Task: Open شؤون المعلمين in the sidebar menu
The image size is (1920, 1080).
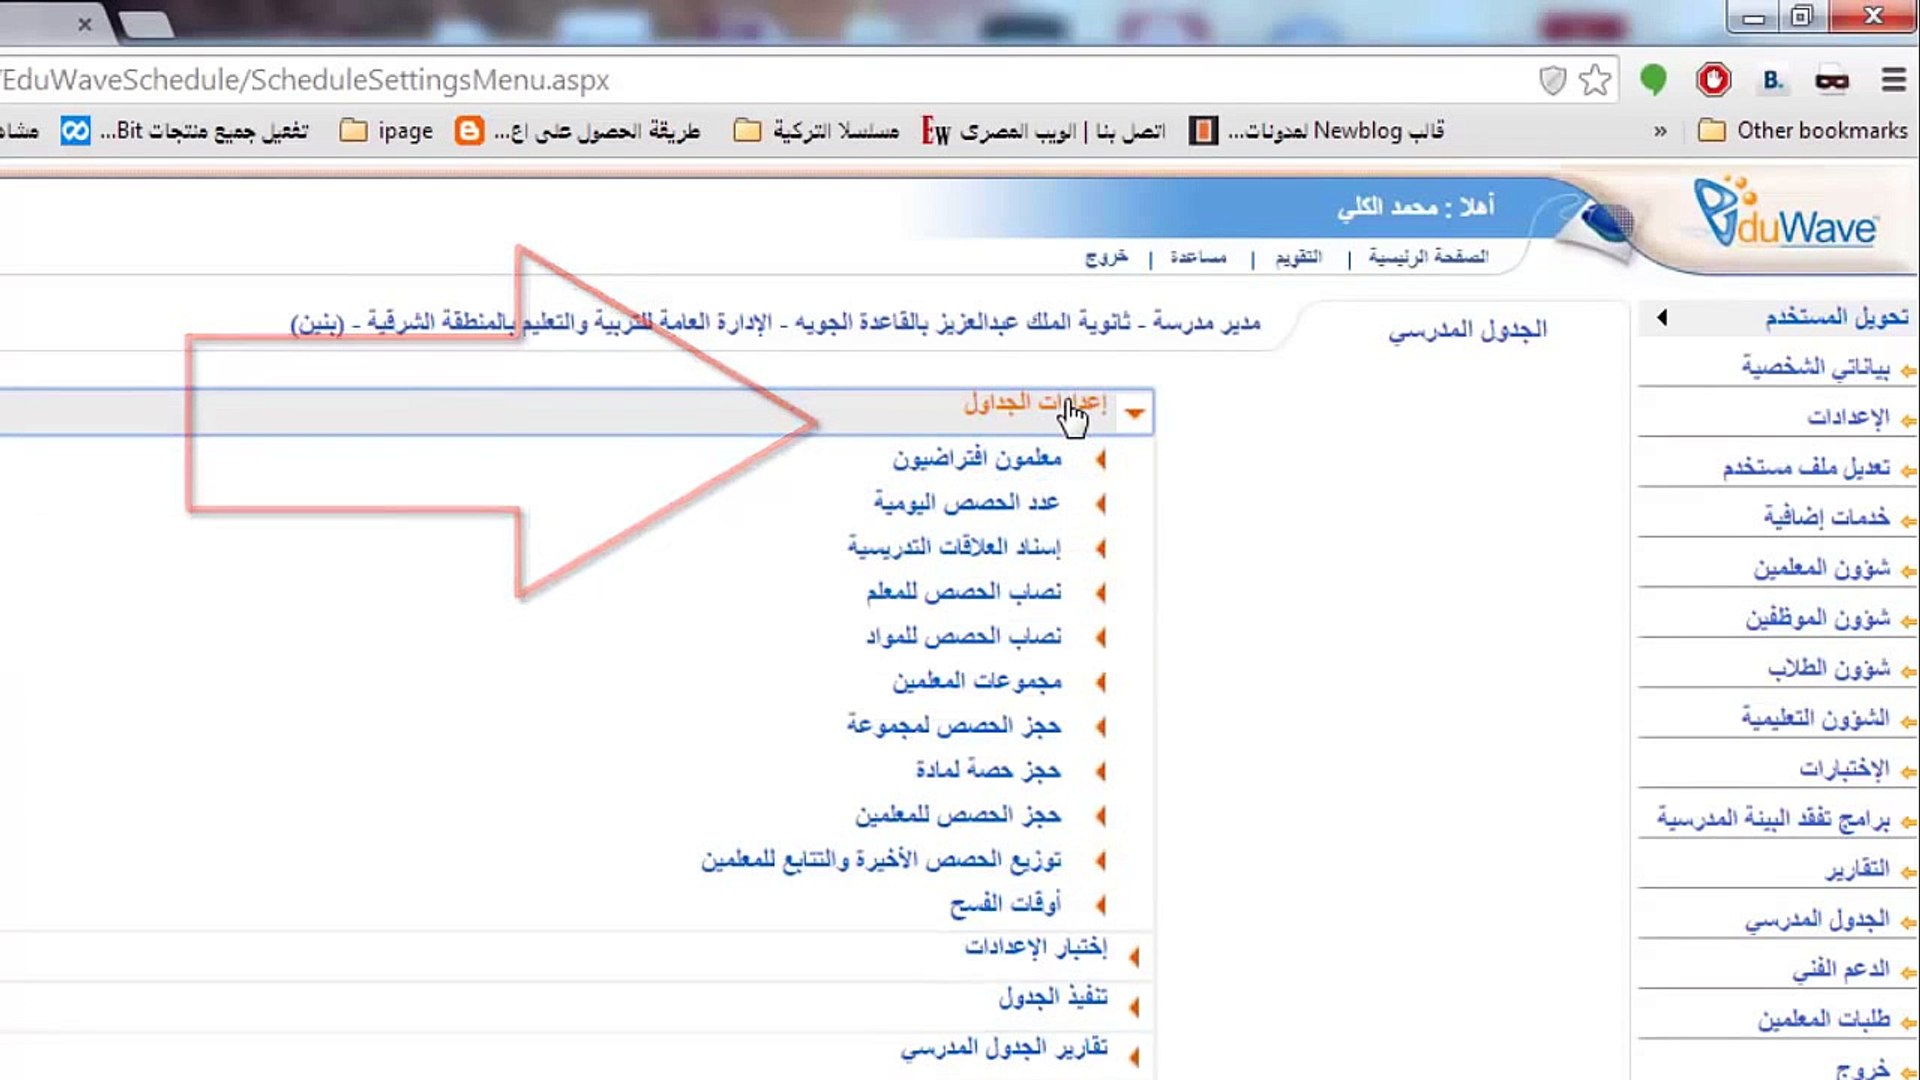Action: 1821,568
